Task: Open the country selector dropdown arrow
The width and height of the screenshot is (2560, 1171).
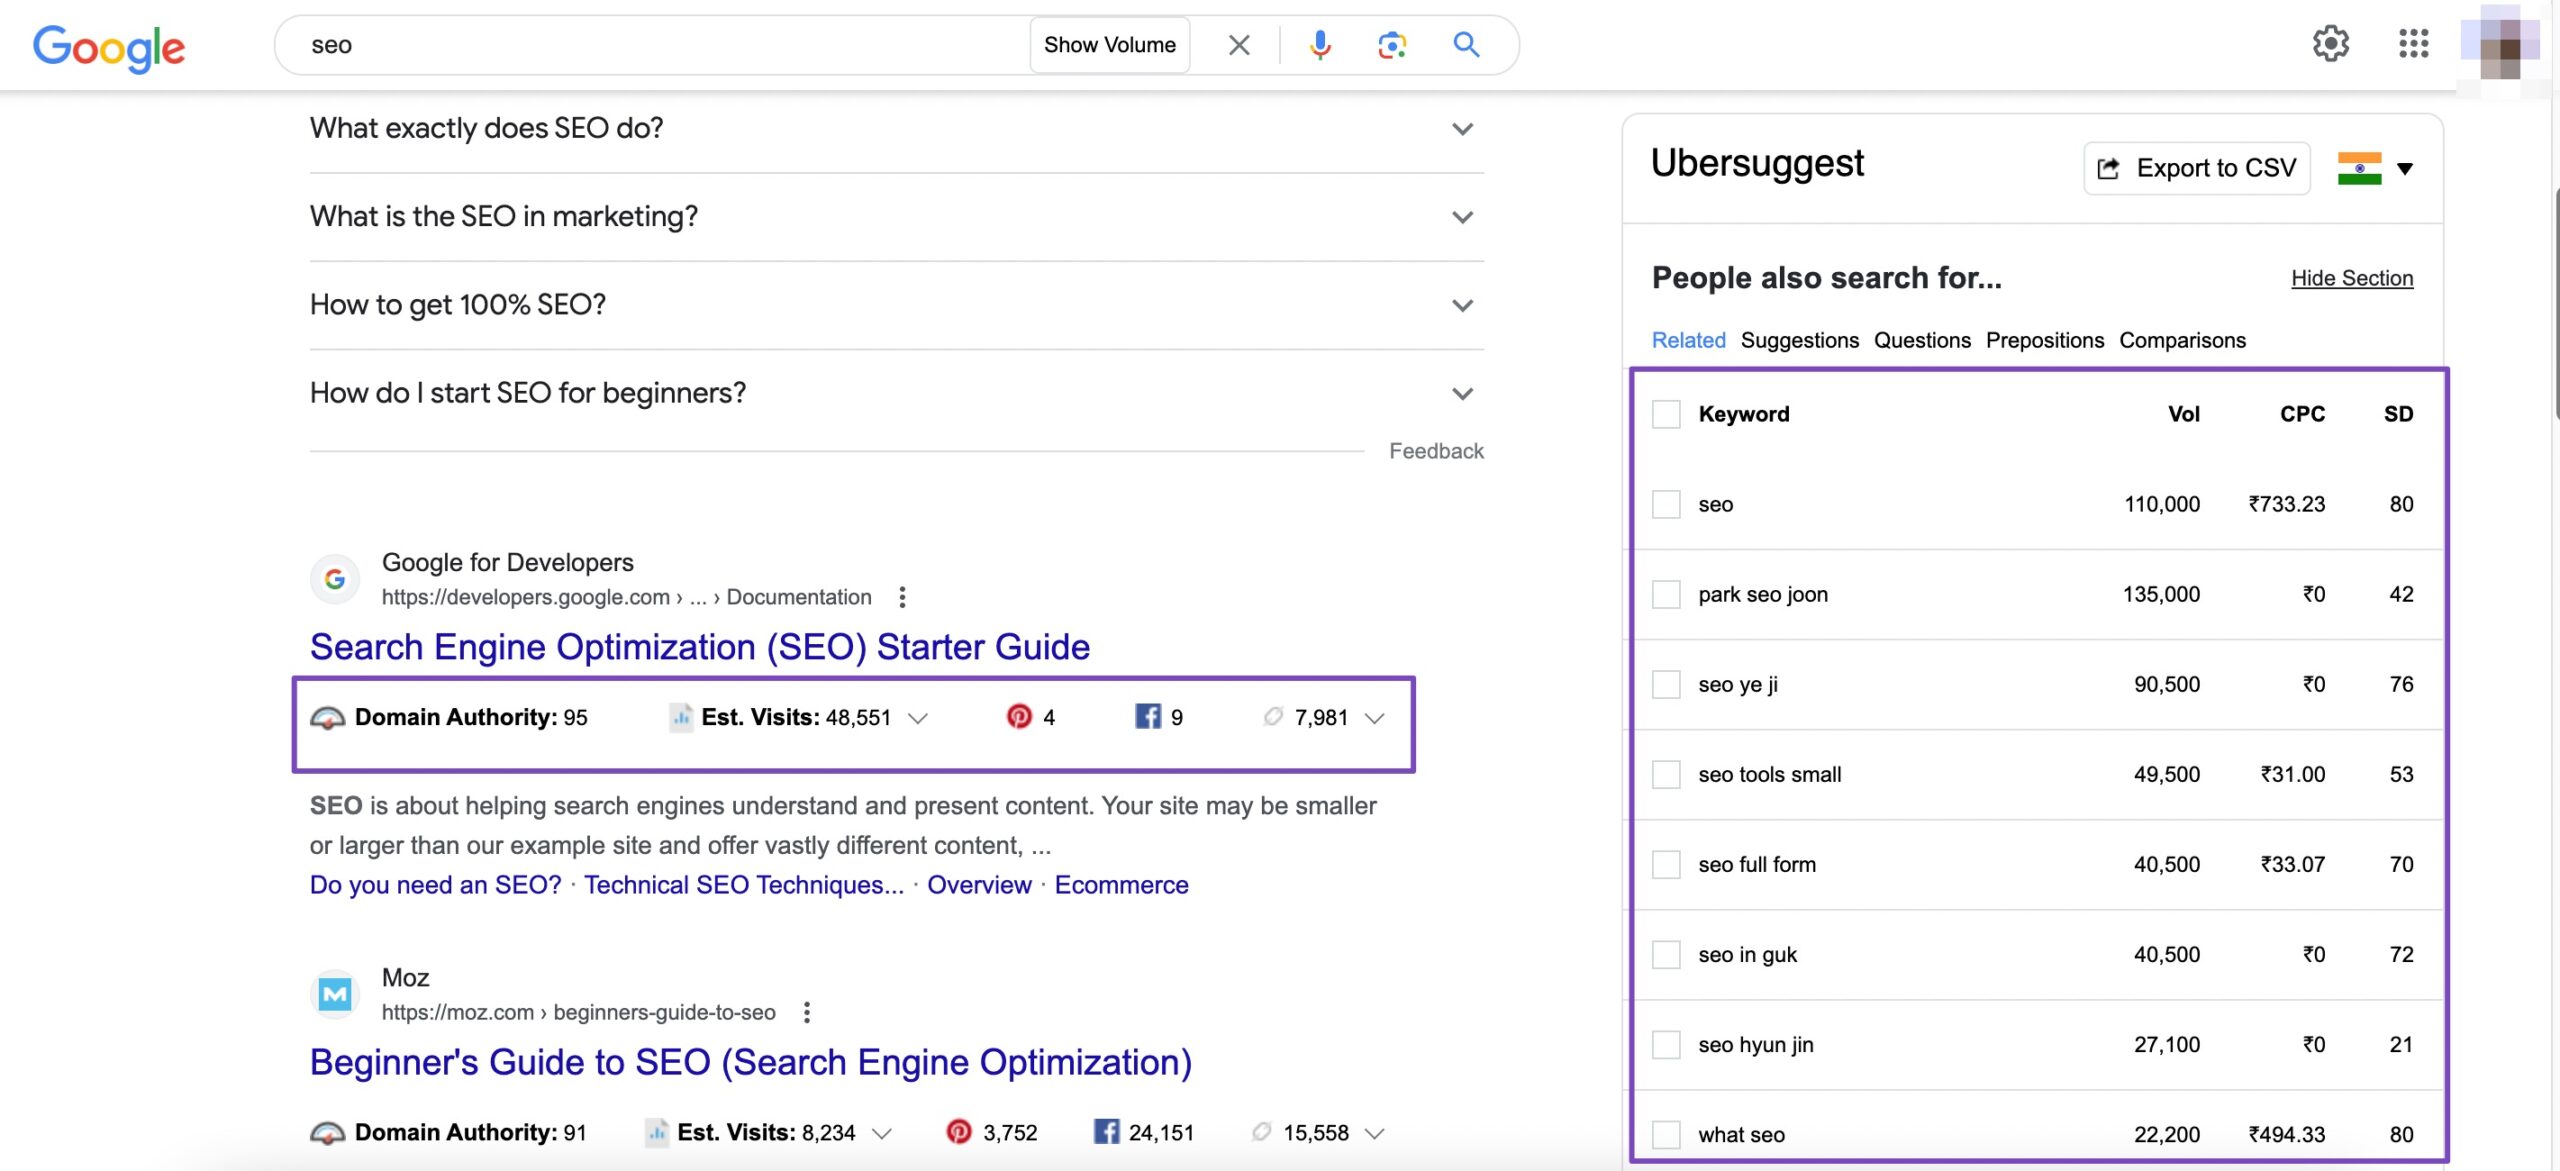Action: tap(2405, 168)
